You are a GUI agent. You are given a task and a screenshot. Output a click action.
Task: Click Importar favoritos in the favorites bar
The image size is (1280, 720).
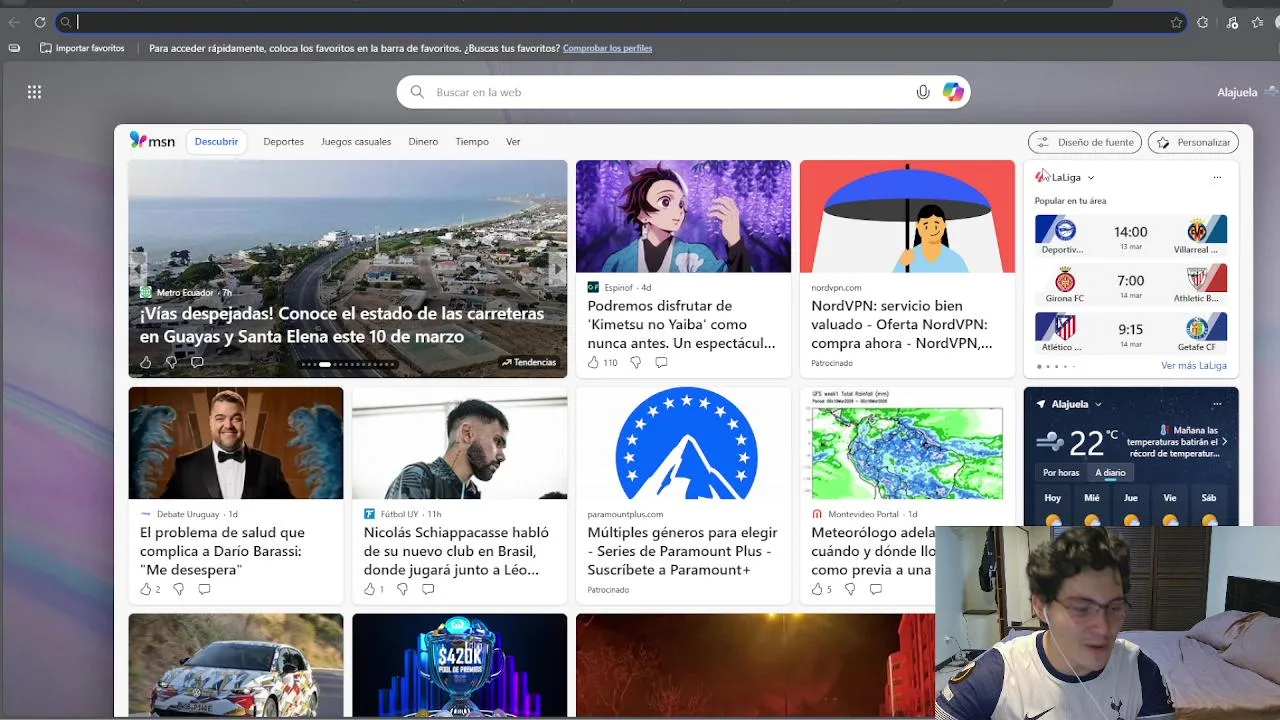click(82, 48)
